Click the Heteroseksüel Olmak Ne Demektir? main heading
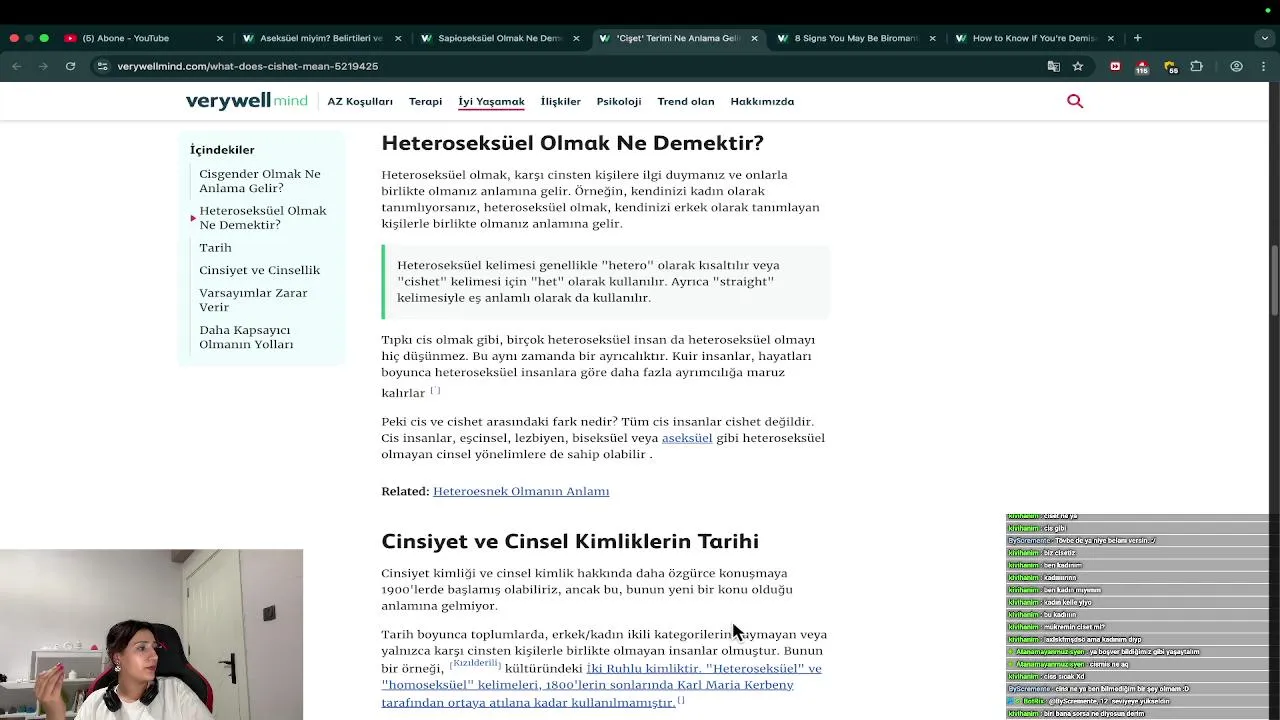1280x720 pixels. [x=572, y=143]
